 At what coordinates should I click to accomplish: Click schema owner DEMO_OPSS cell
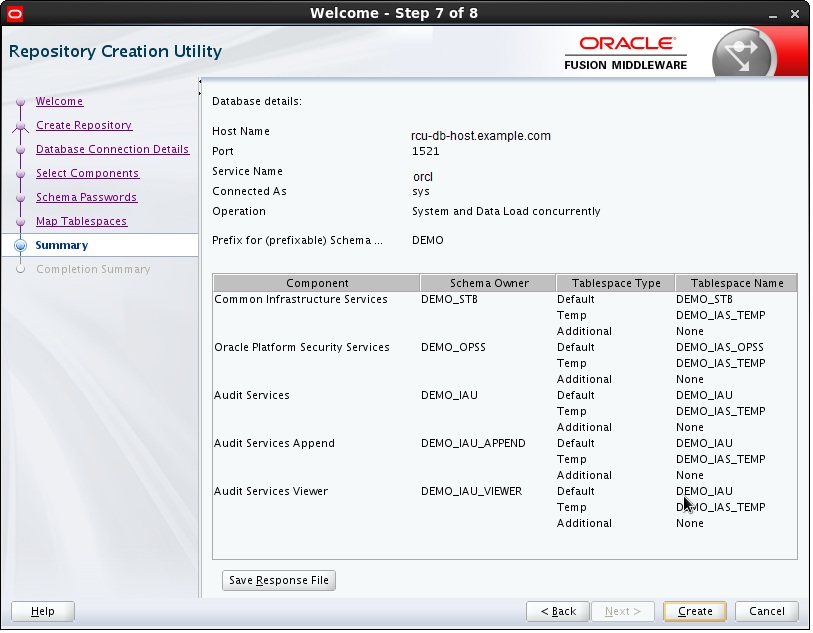(453, 347)
